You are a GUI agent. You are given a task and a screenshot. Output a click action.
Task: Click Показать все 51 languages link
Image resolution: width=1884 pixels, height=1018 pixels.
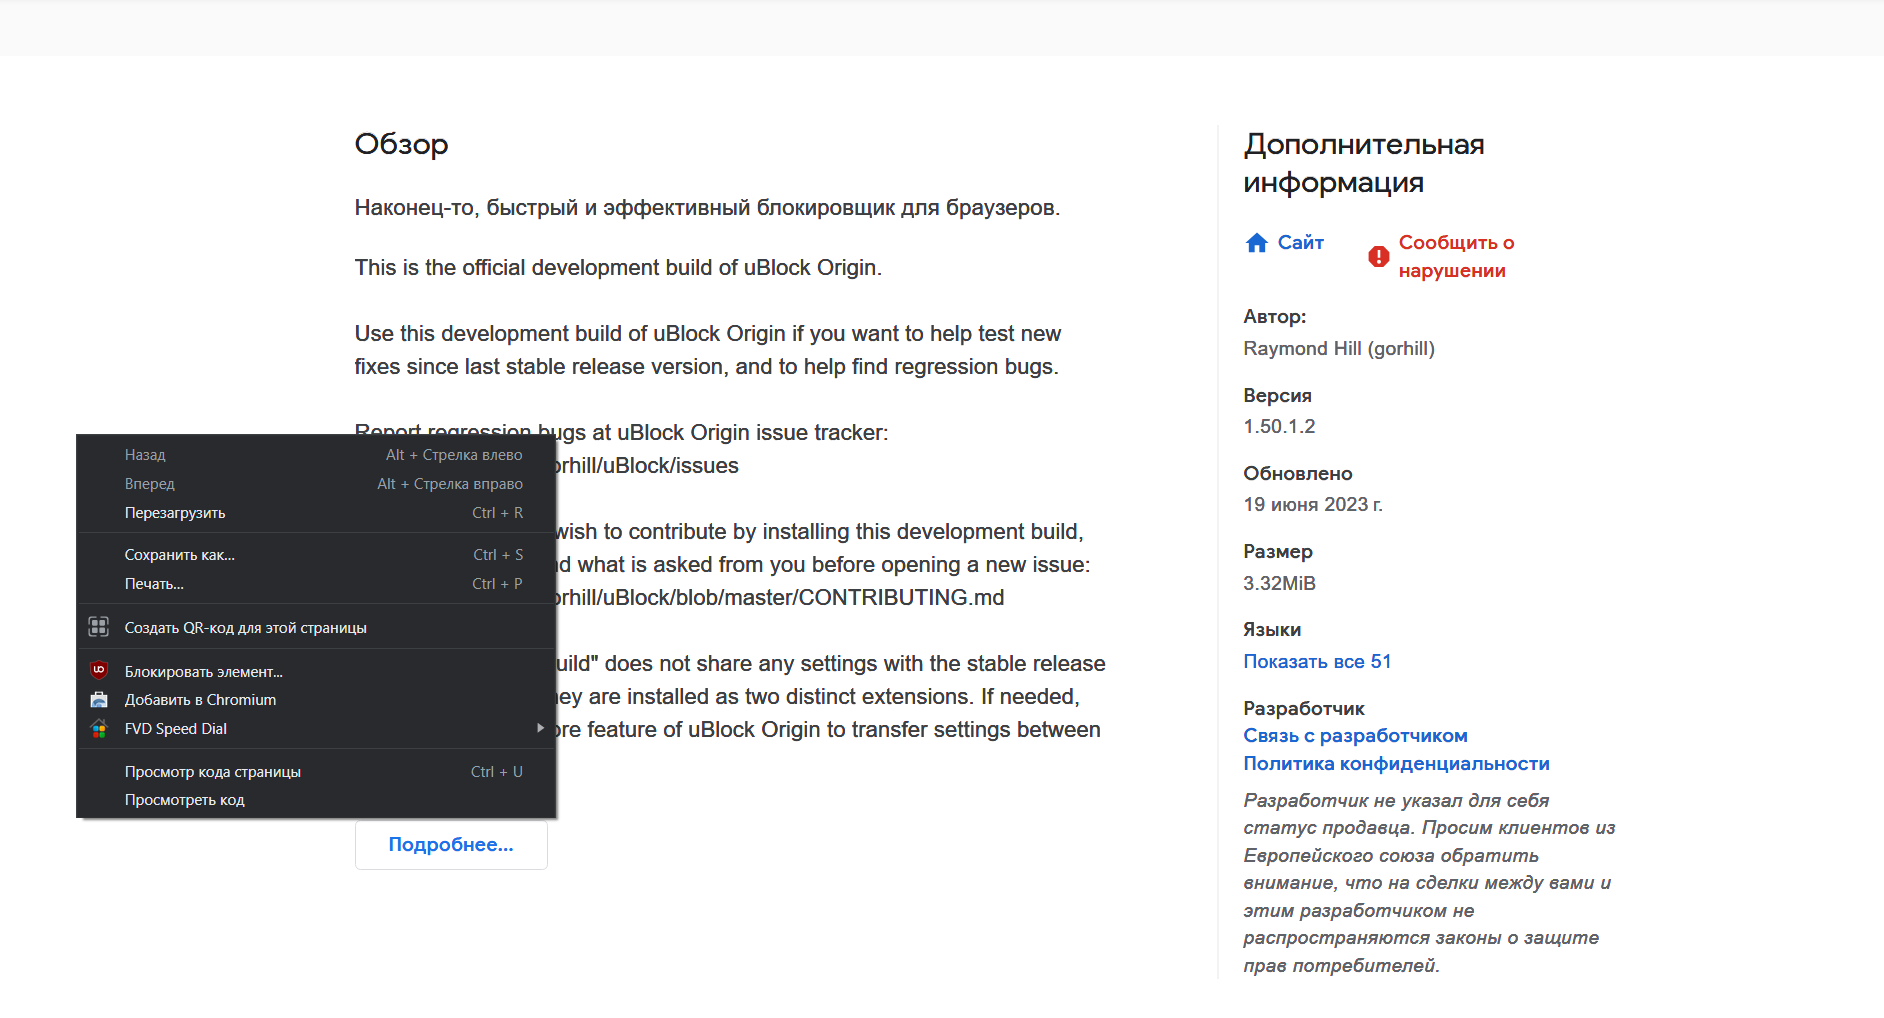pyautogui.click(x=1317, y=661)
